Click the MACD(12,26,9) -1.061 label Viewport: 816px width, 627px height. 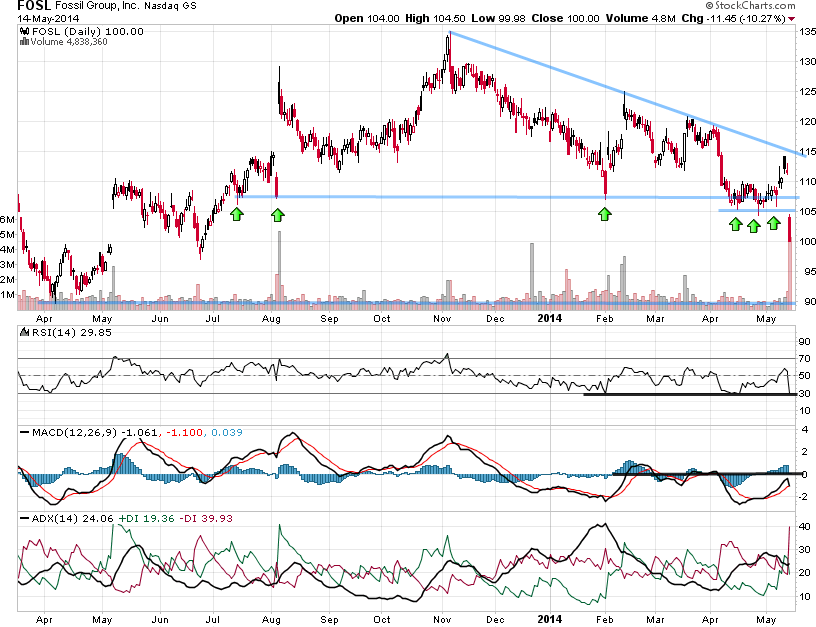pos(95,432)
